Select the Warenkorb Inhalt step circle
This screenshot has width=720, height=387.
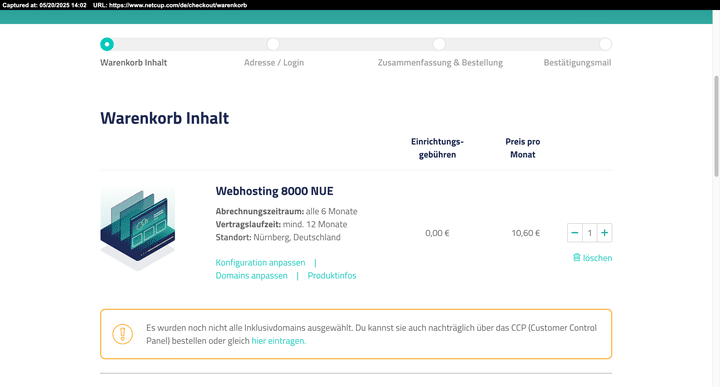click(x=107, y=44)
